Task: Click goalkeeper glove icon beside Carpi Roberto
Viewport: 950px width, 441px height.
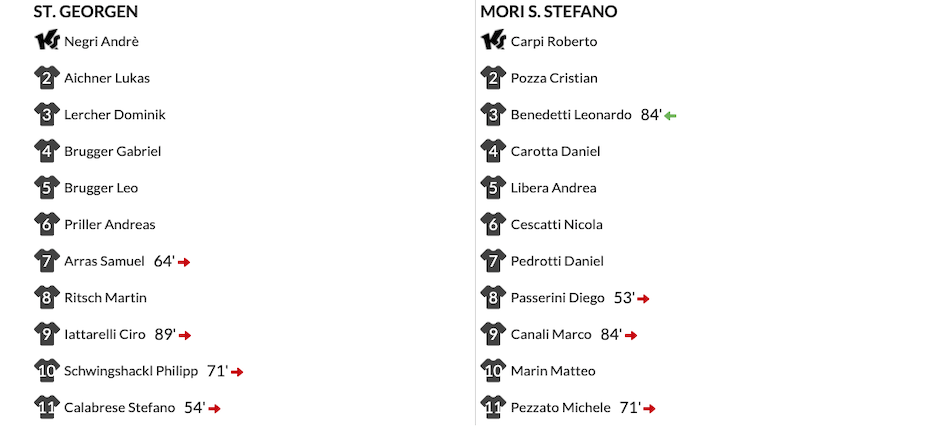Action: [x=493, y=41]
